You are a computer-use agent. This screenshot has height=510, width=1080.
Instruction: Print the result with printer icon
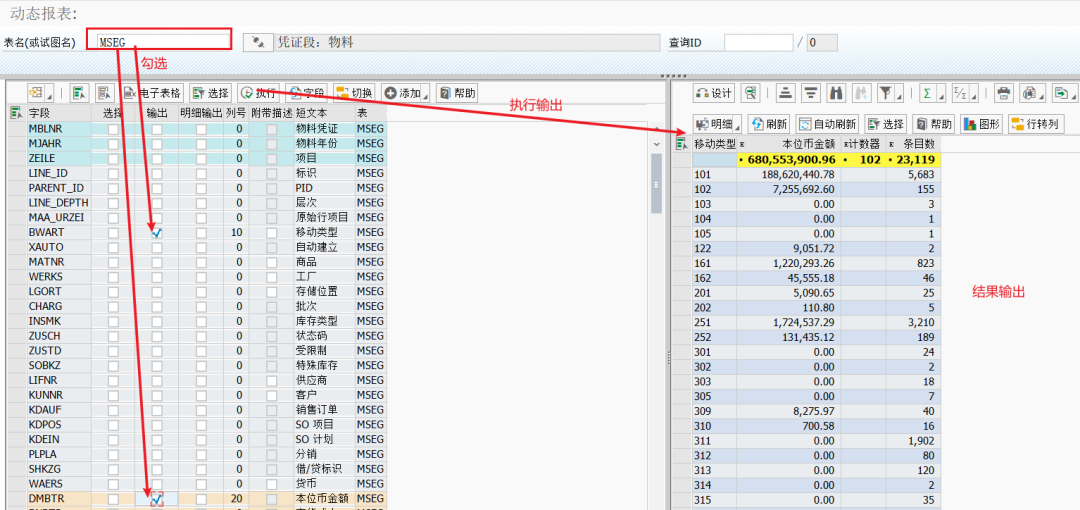point(1004,92)
